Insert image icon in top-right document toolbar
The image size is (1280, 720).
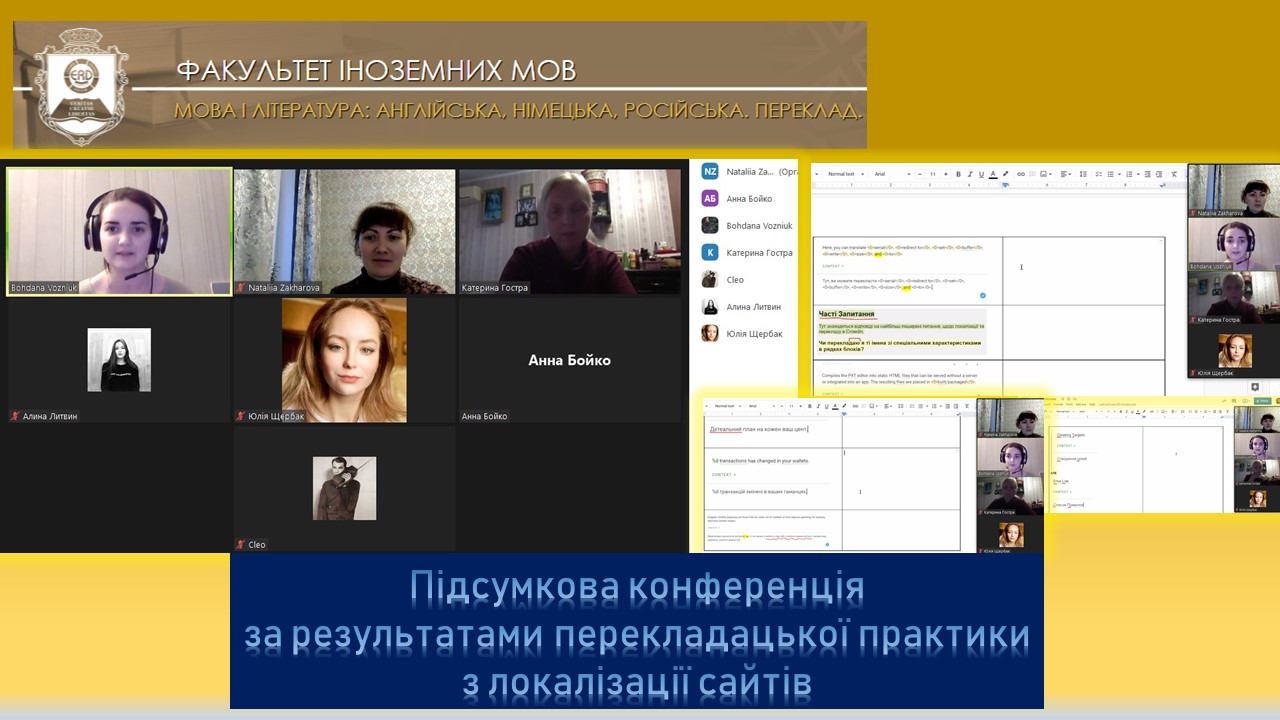coord(1045,174)
